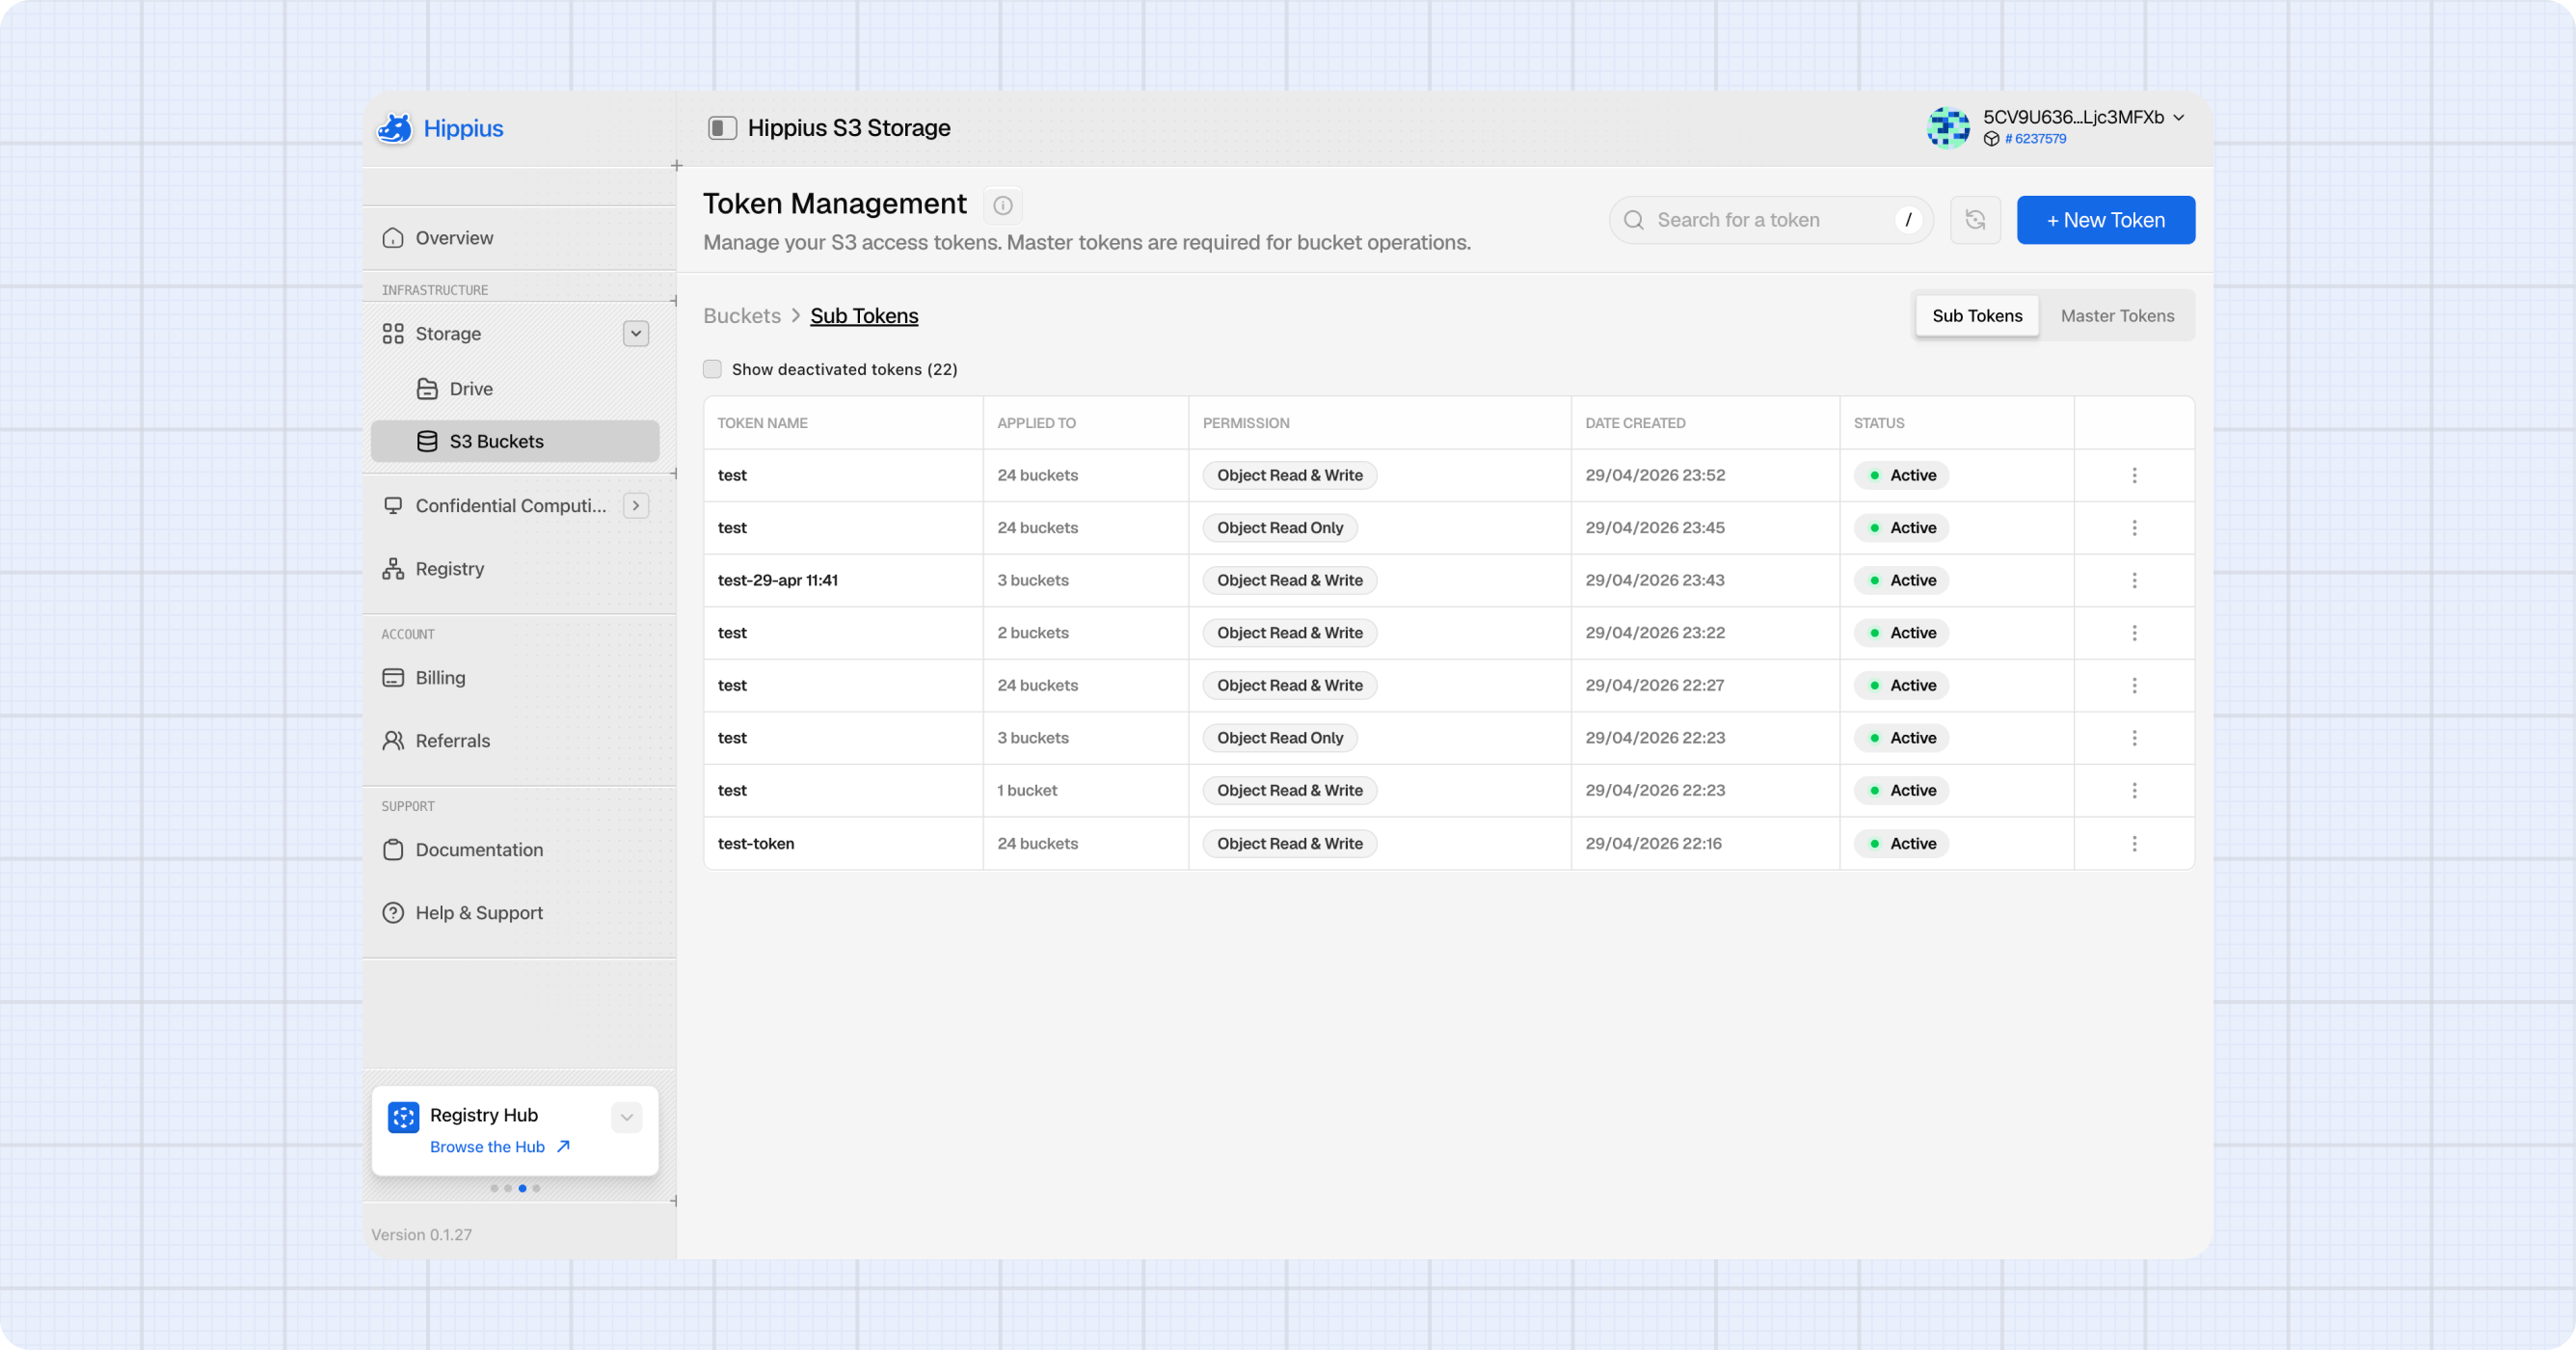Click the PERMISSION column header
The height and width of the screenshot is (1350, 2576).
pos(1246,423)
